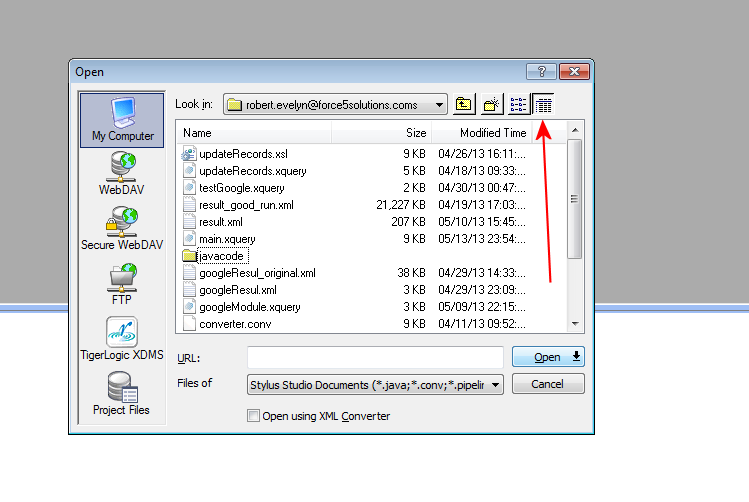Switch to List view icon
The image size is (749, 502).
click(x=518, y=104)
